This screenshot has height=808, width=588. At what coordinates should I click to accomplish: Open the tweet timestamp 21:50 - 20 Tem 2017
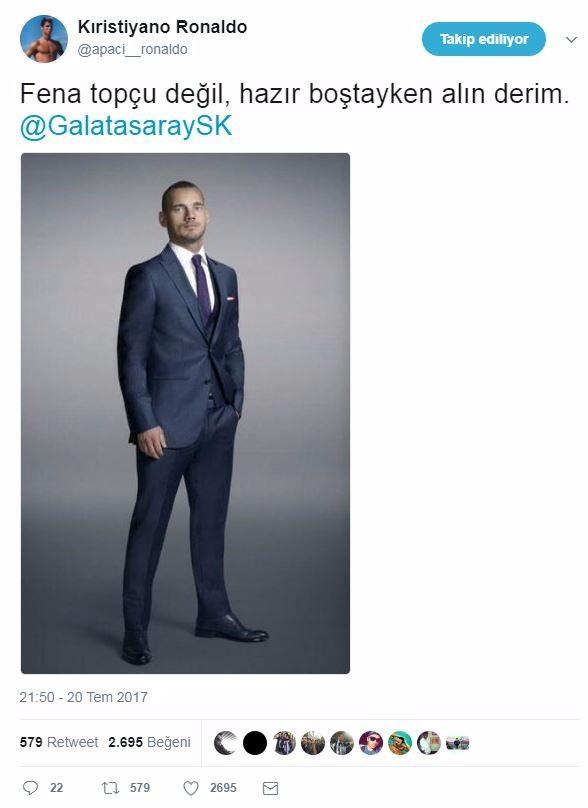(83, 697)
